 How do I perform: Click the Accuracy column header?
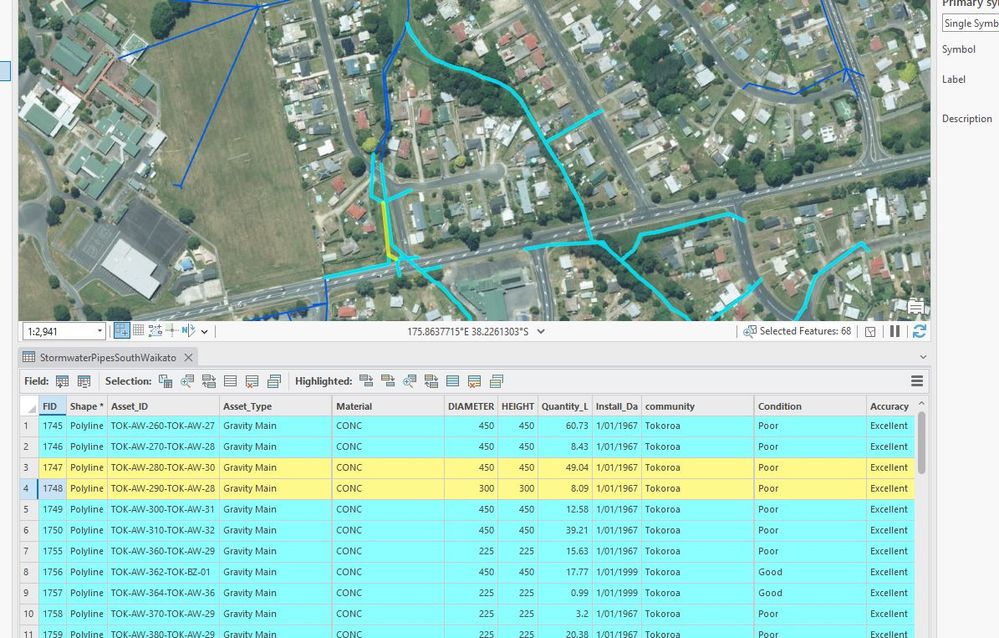pos(890,406)
